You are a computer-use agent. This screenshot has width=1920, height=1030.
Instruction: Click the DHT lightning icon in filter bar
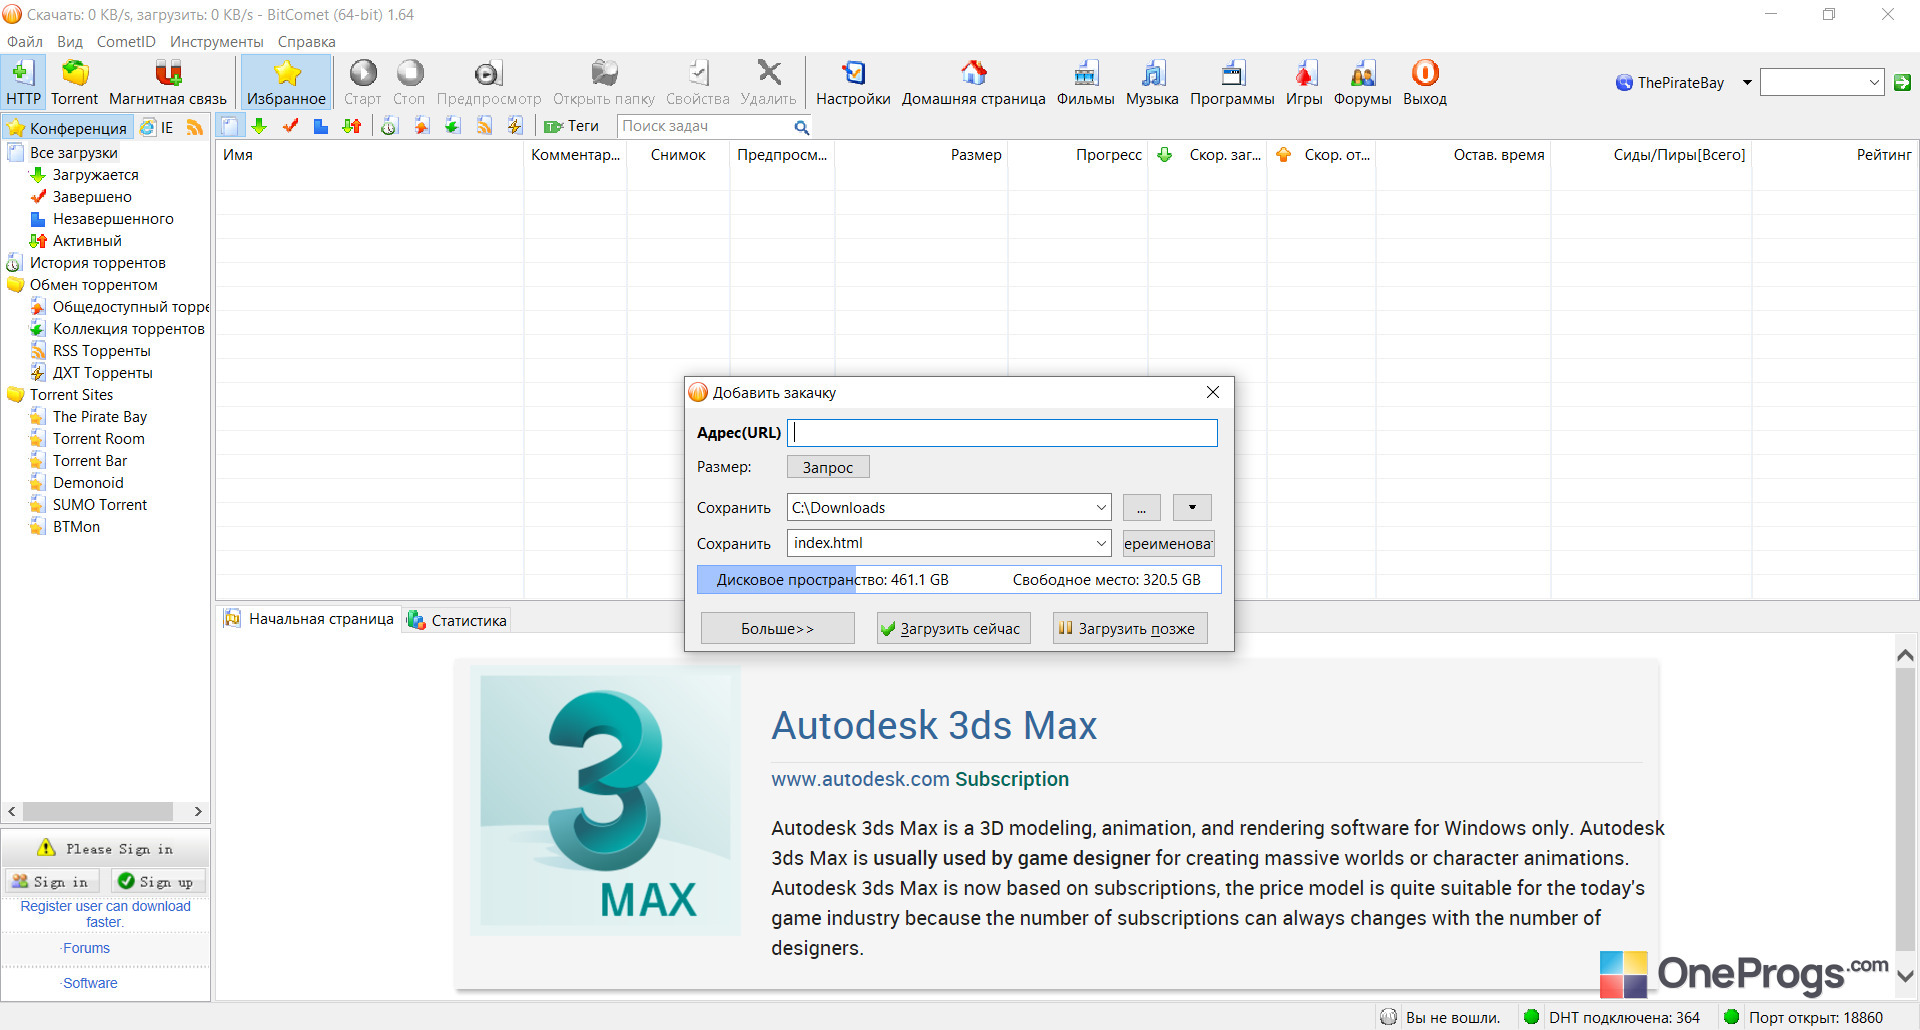[515, 126]
